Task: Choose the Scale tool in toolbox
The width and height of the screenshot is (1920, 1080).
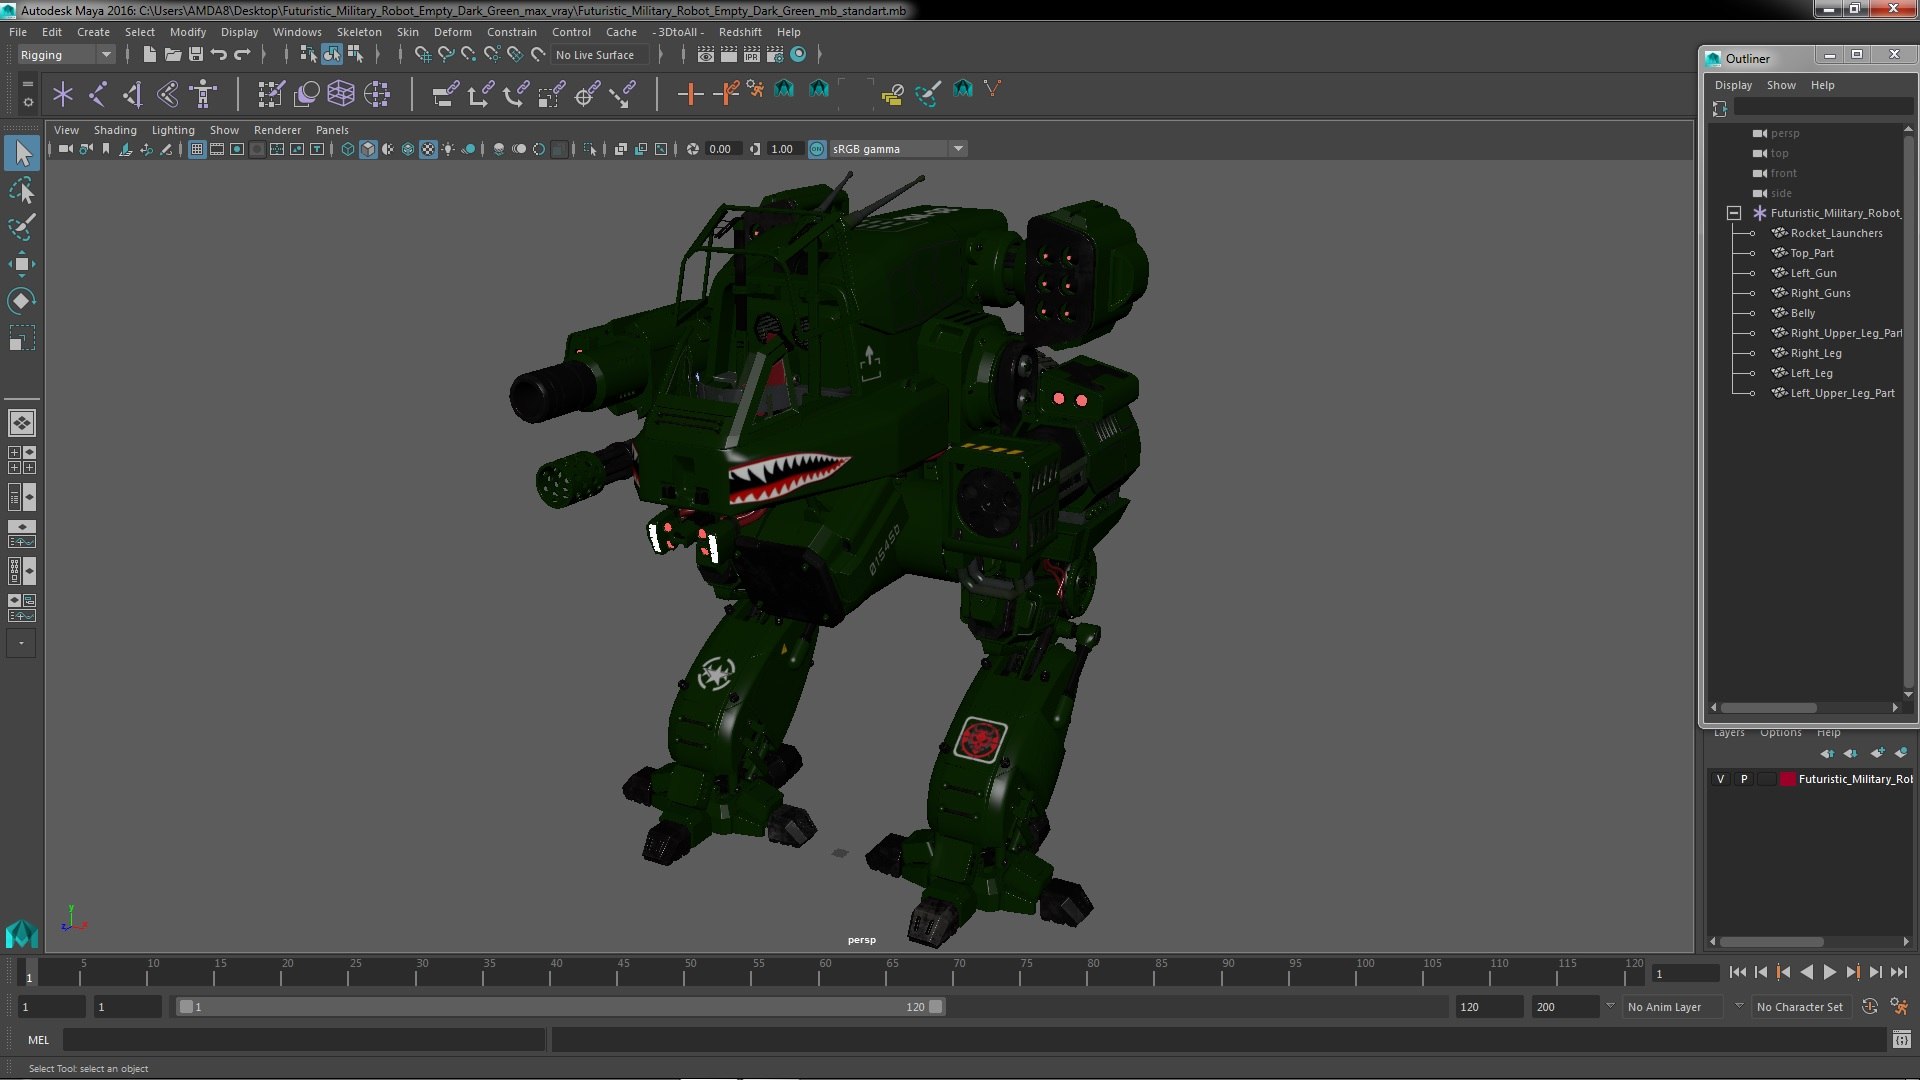Action: [22, 338]
